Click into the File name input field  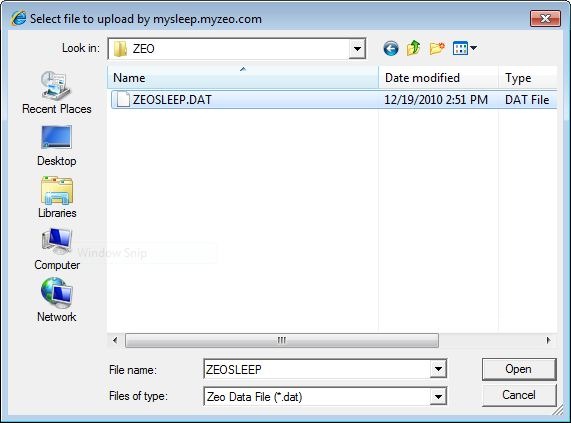point(317,369)
